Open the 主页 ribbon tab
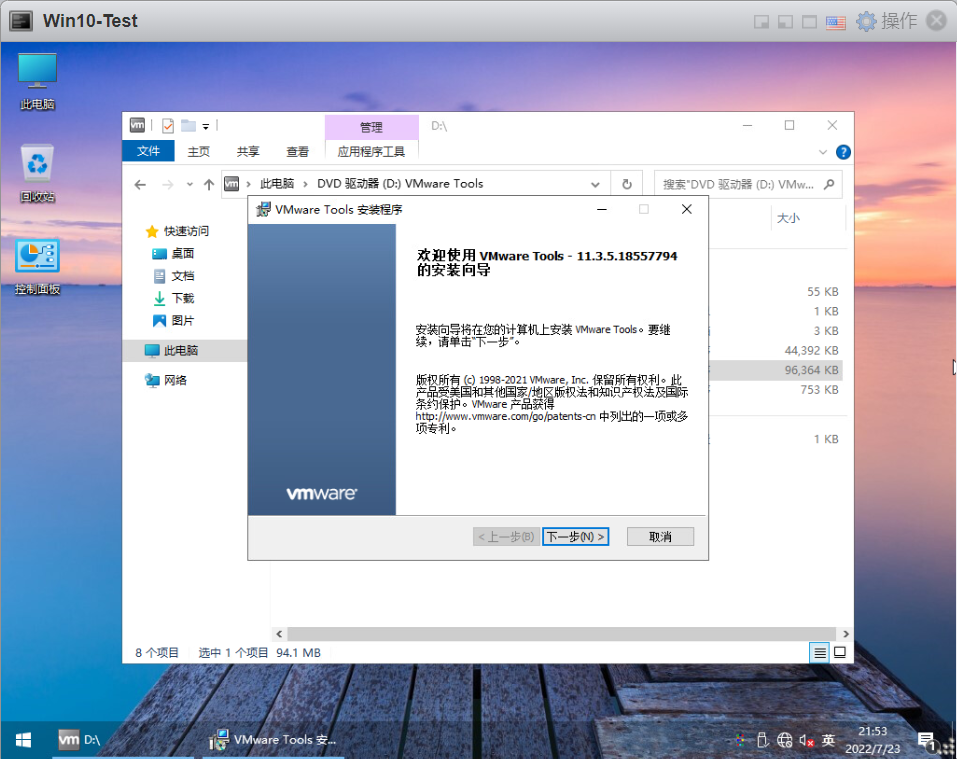 [x=198, y=151]
